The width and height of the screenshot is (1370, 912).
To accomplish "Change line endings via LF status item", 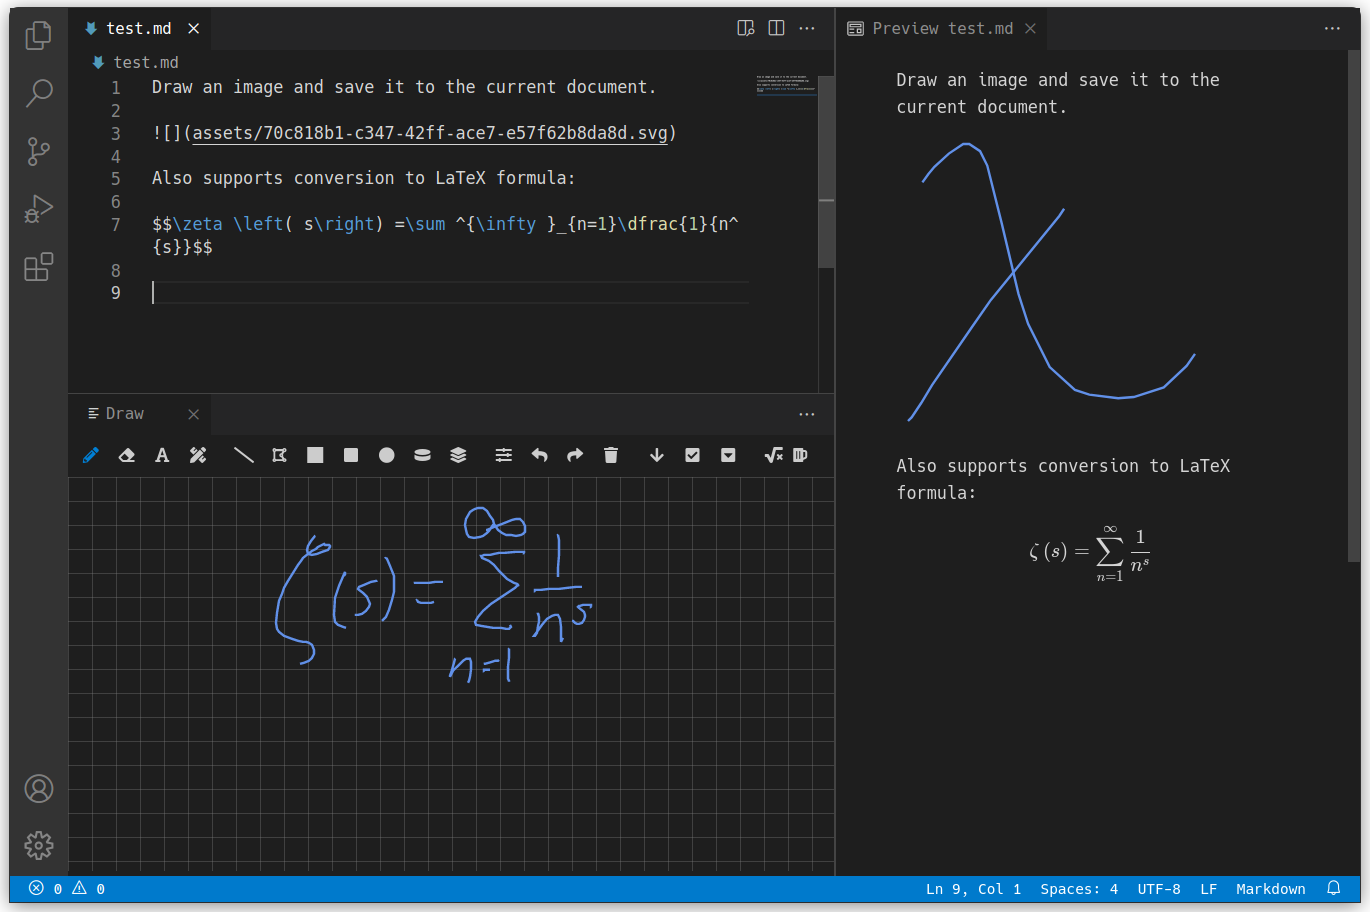I will tap(1208, 889).
